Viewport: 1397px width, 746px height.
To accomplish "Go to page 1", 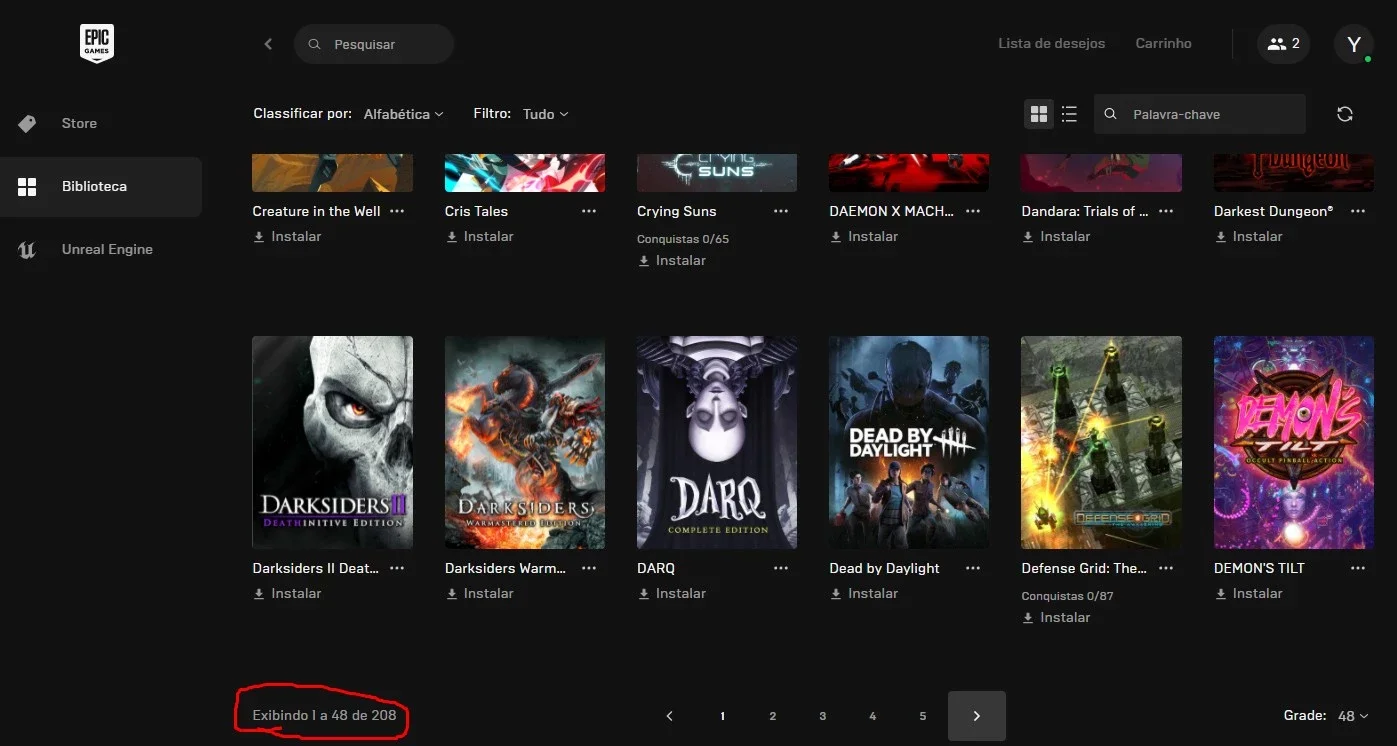I will (722, 716).
